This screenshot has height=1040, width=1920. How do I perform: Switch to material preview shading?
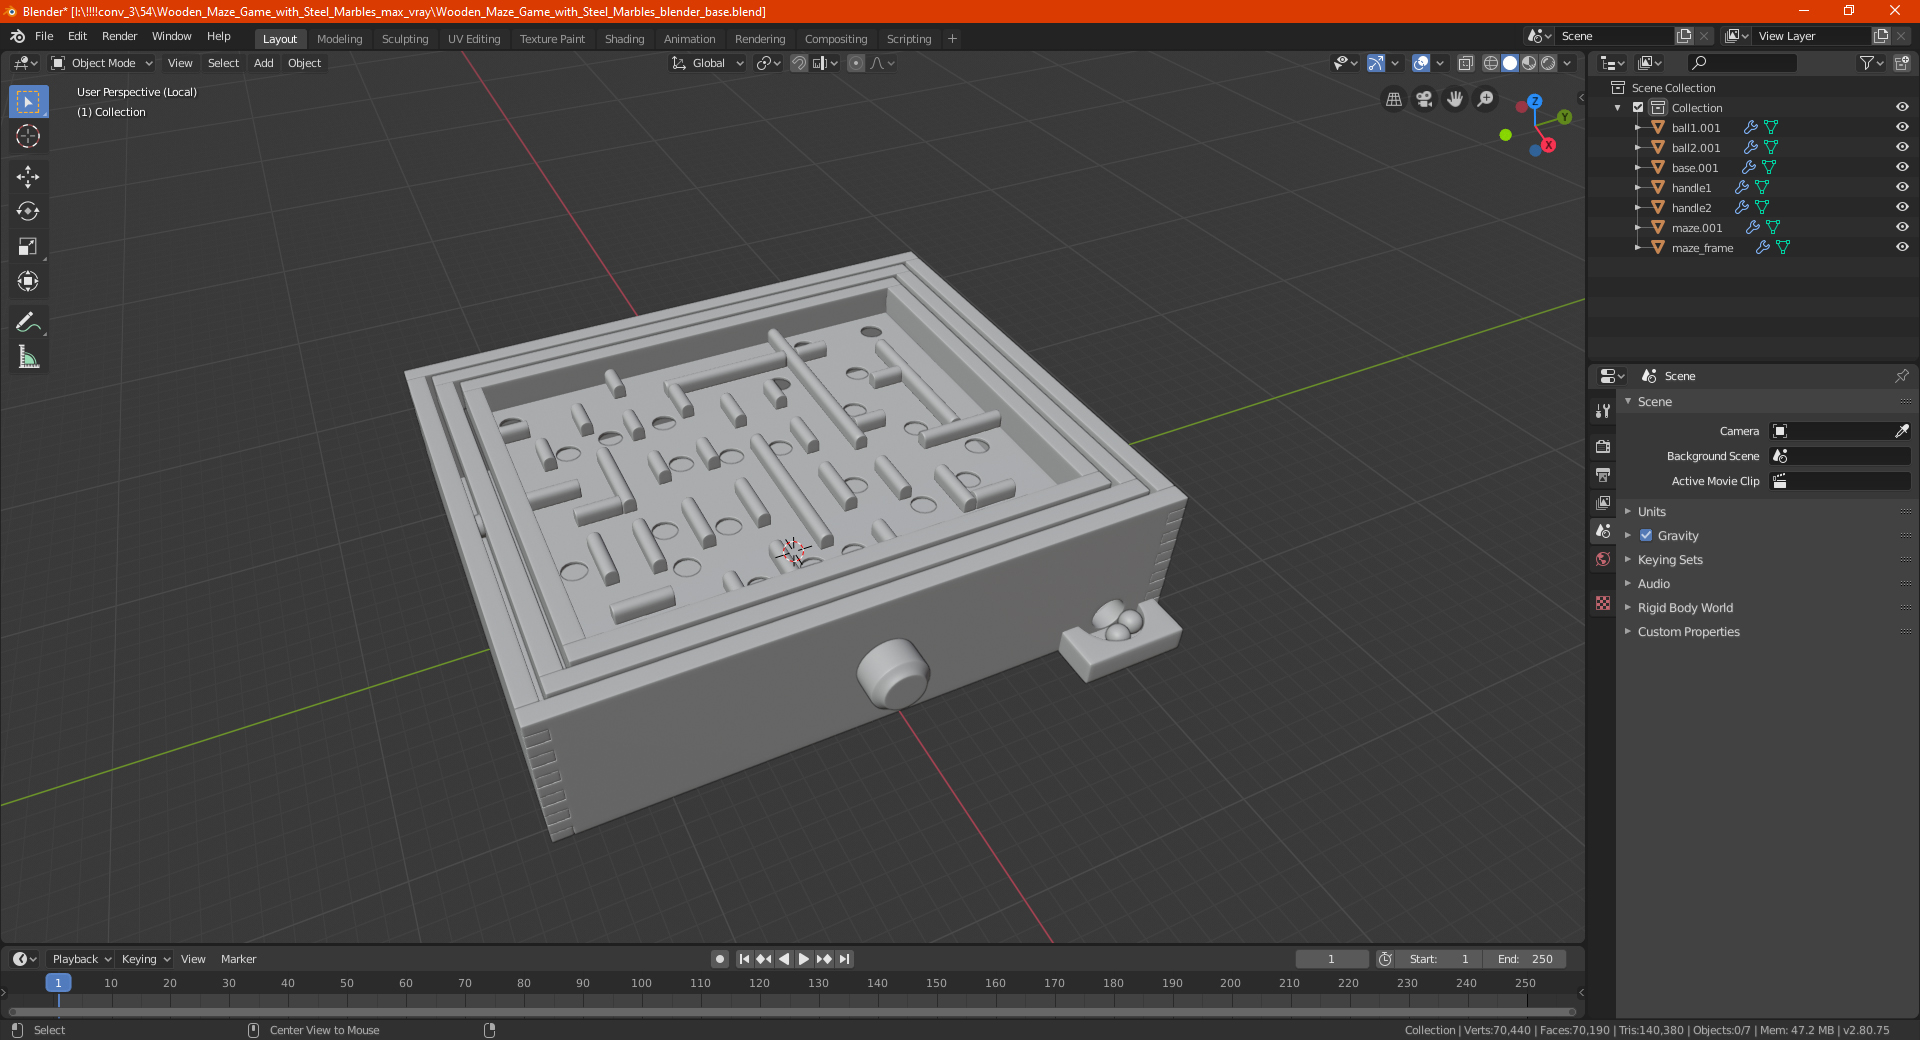click(x=1529, y=63)
